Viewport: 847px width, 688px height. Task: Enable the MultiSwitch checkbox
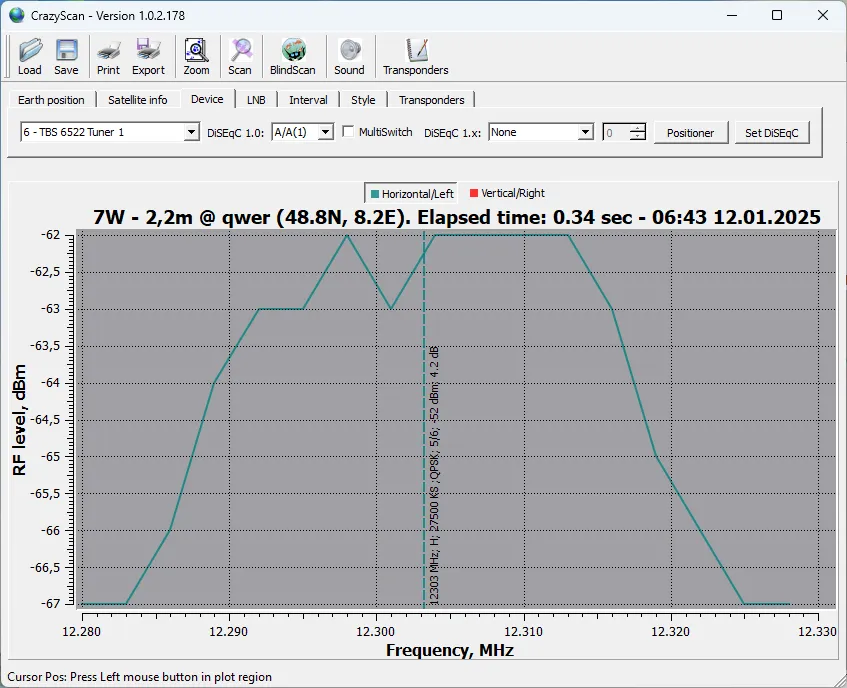(x=349, y=132)
